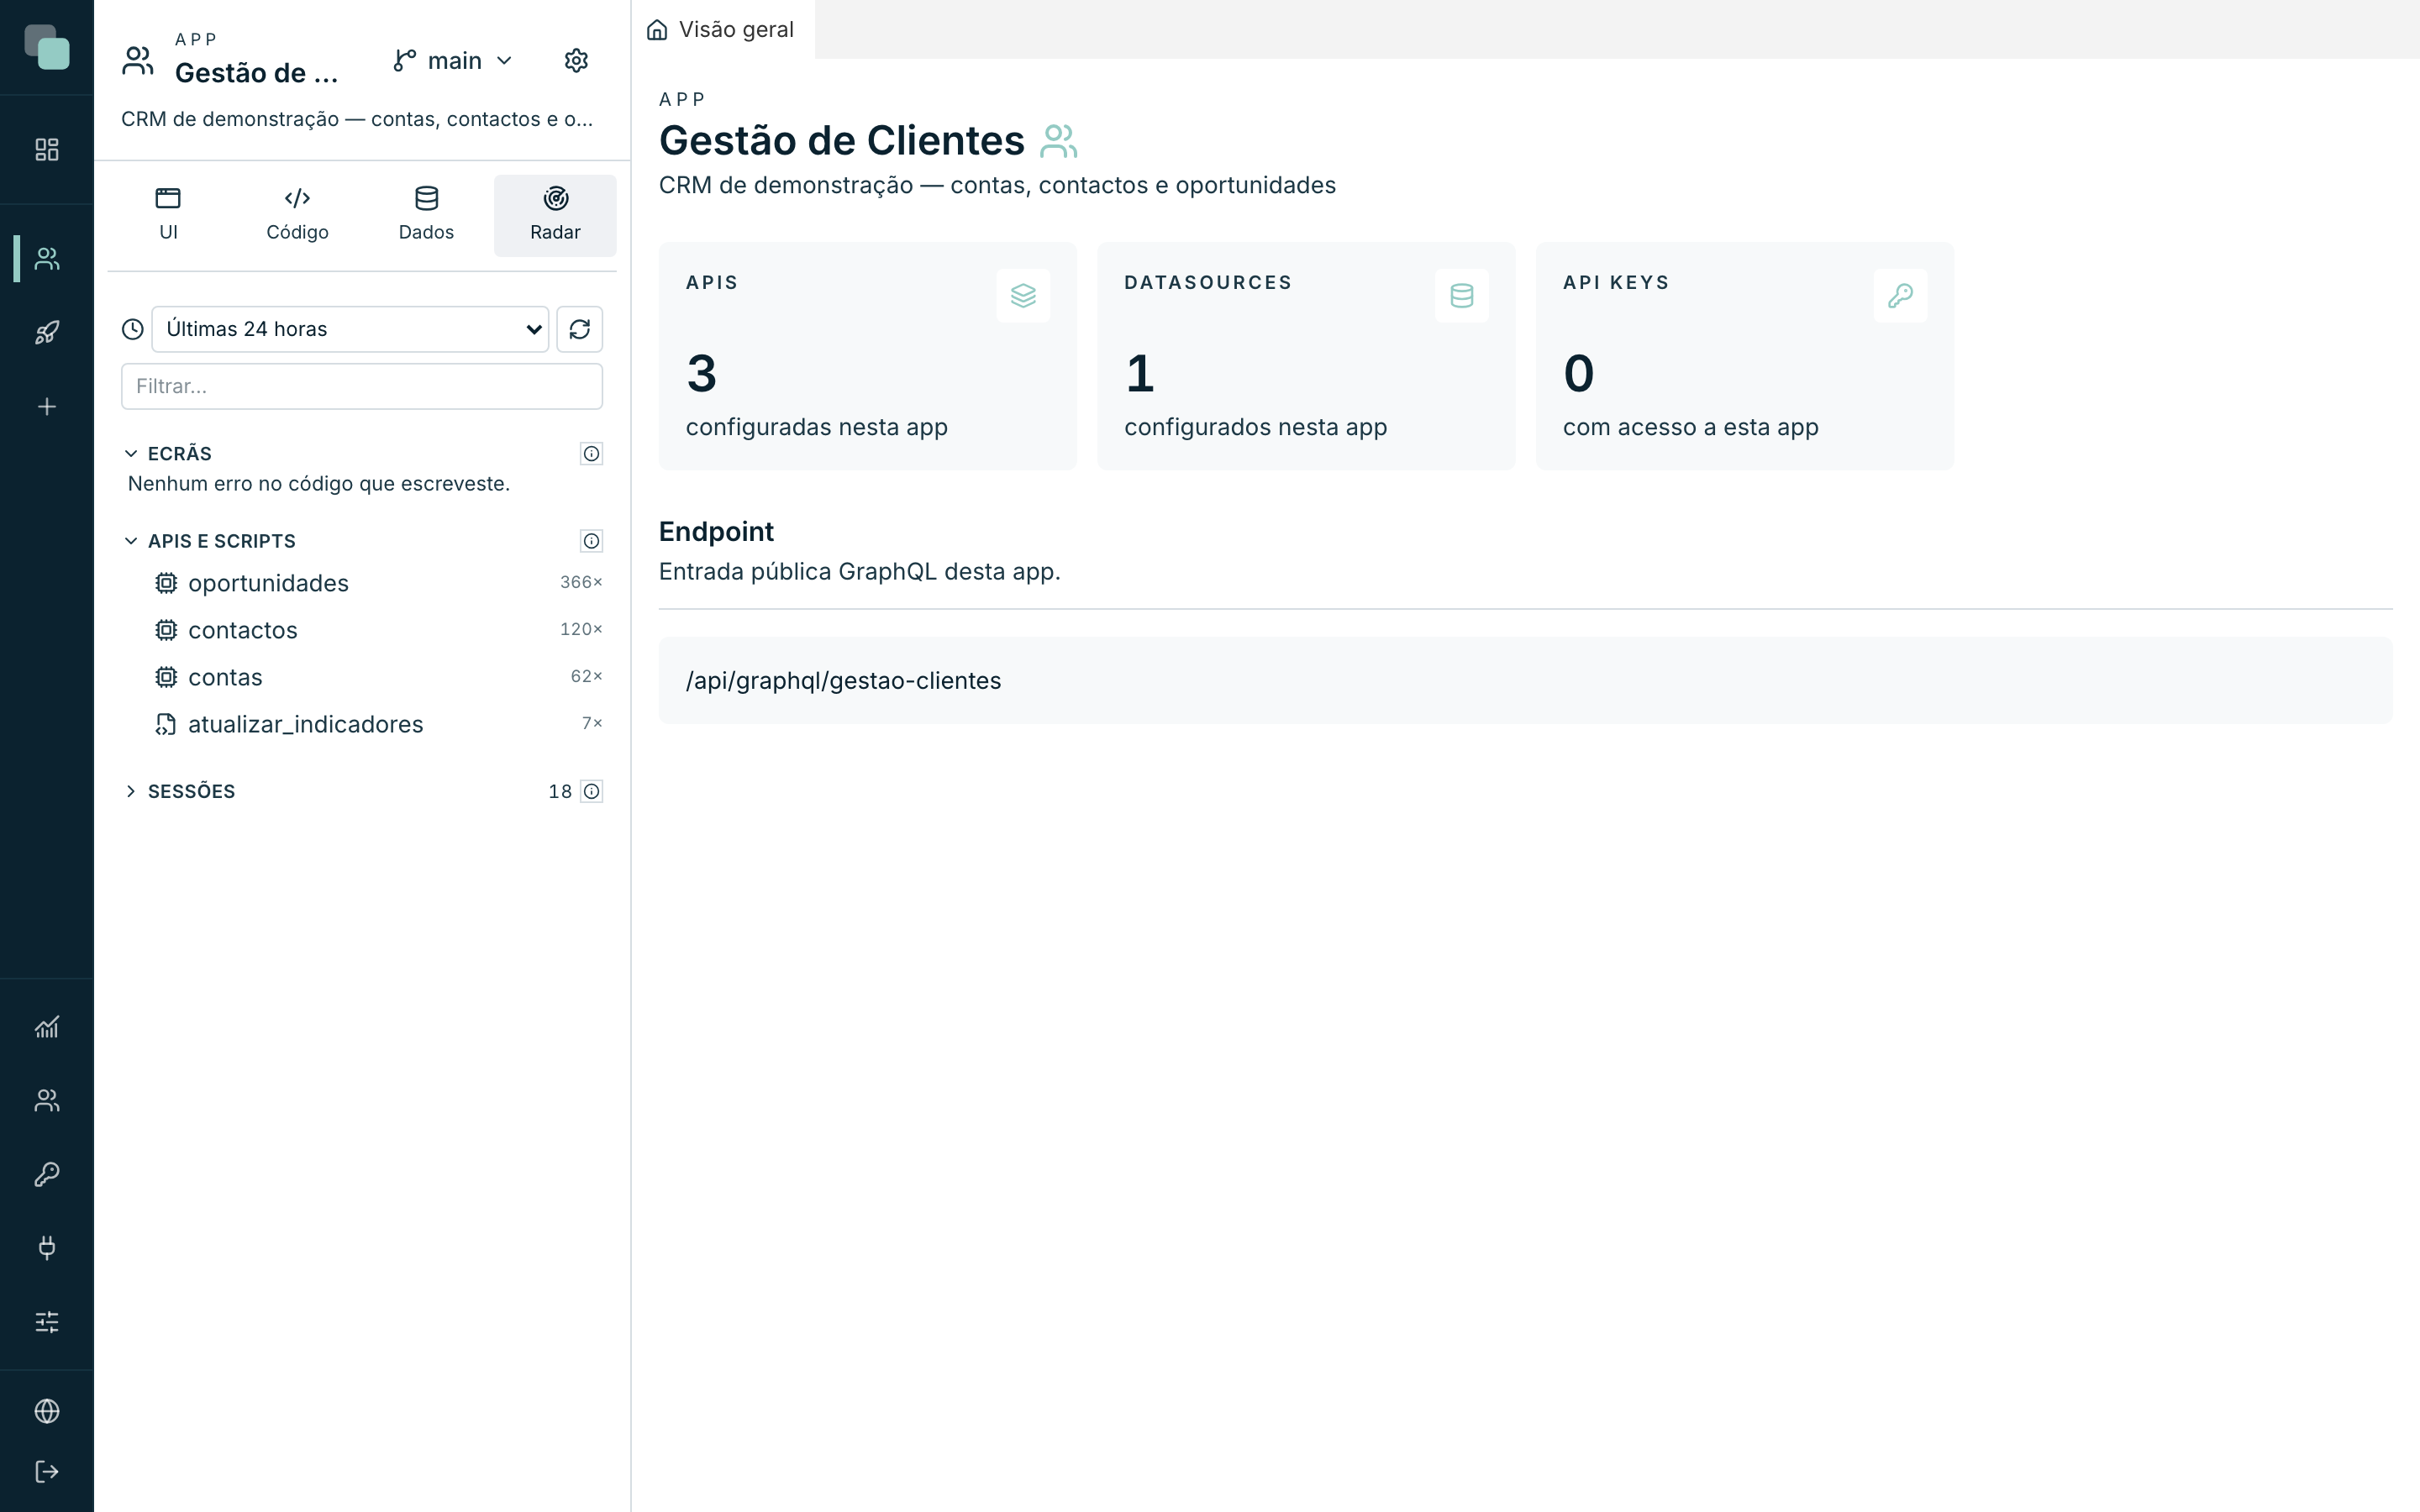Click the database icon on DATASOURCES card

pyautogui.click(x=1462, y=296)
